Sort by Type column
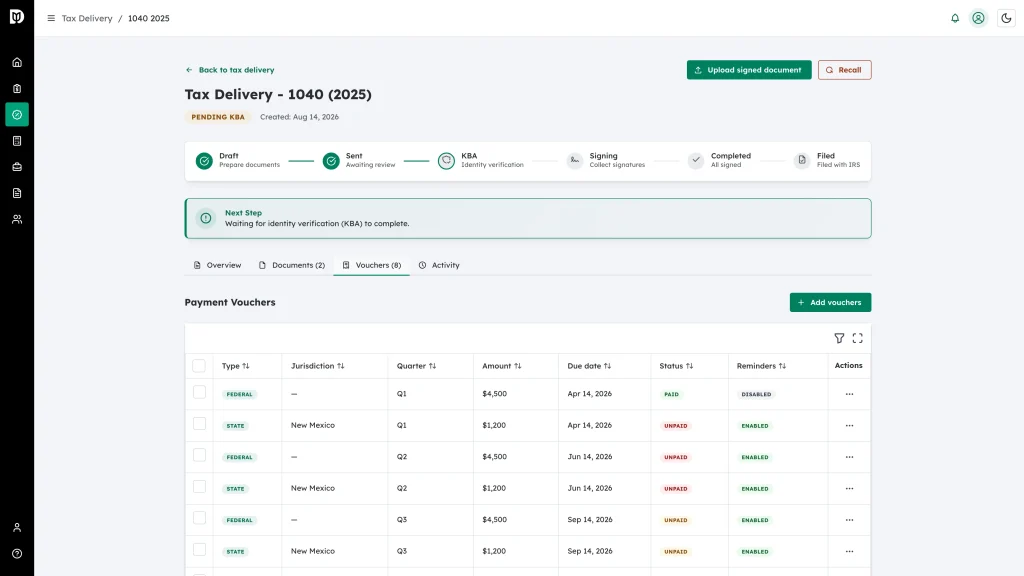Screen dimensions: 1024x576 [236, 366]
